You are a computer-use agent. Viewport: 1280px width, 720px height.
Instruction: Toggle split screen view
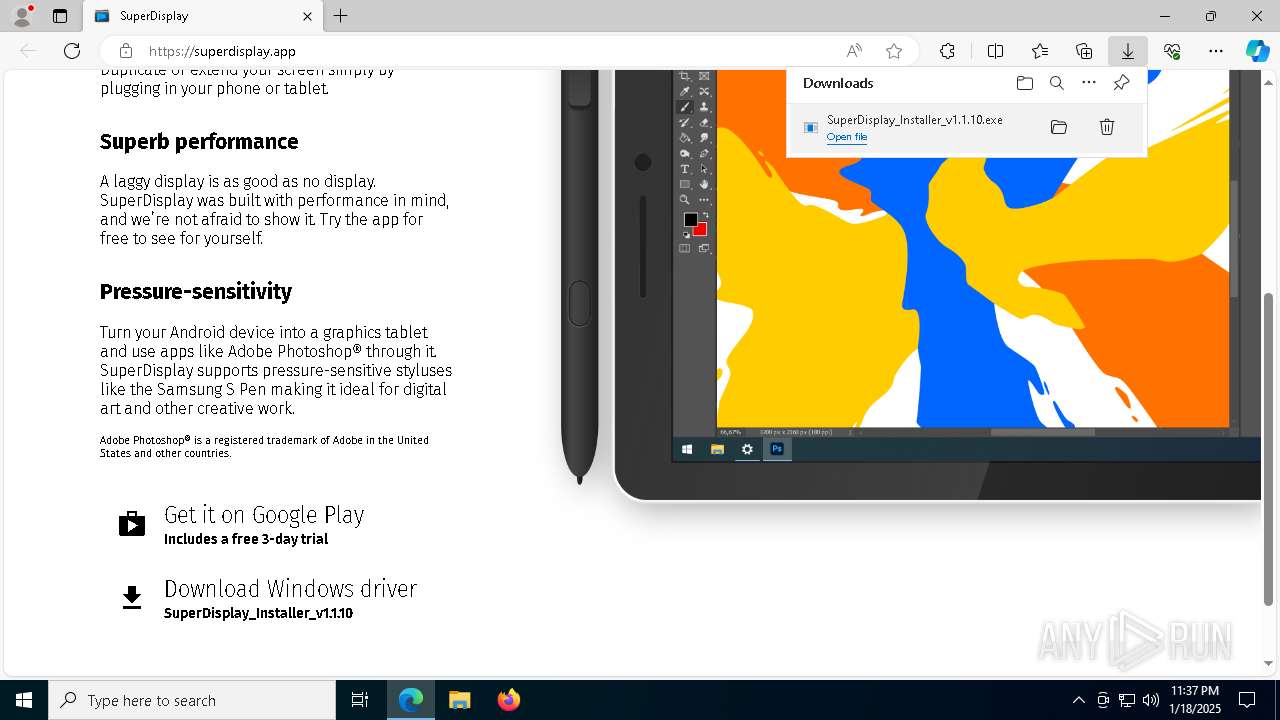[995, 51]
